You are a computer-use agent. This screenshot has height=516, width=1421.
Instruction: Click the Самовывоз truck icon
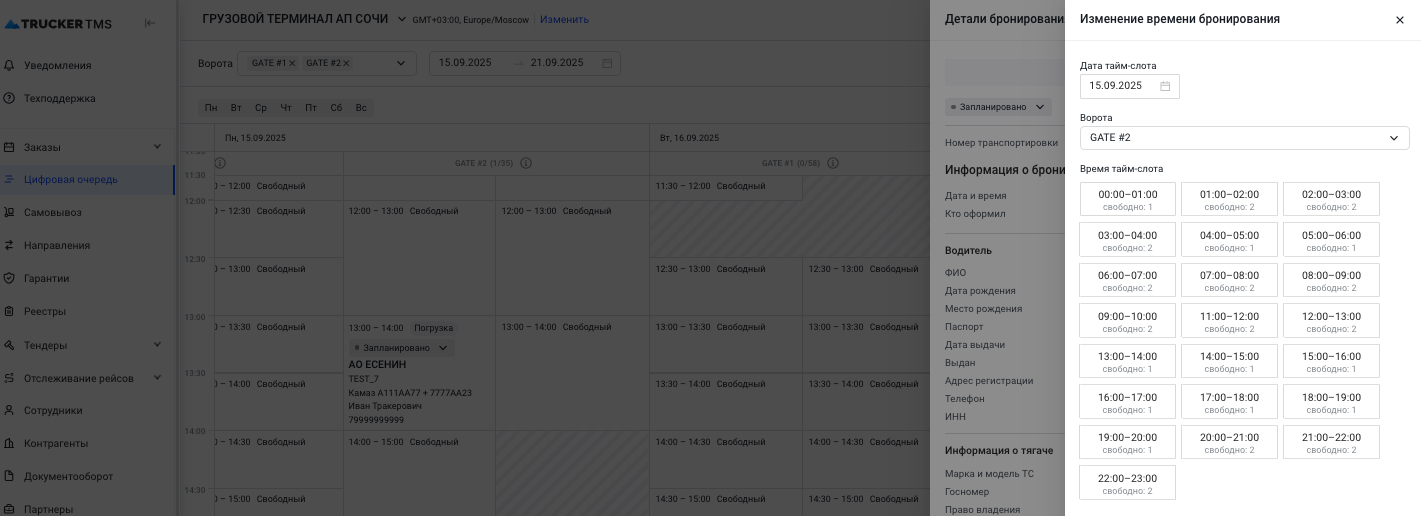point(9,212)
